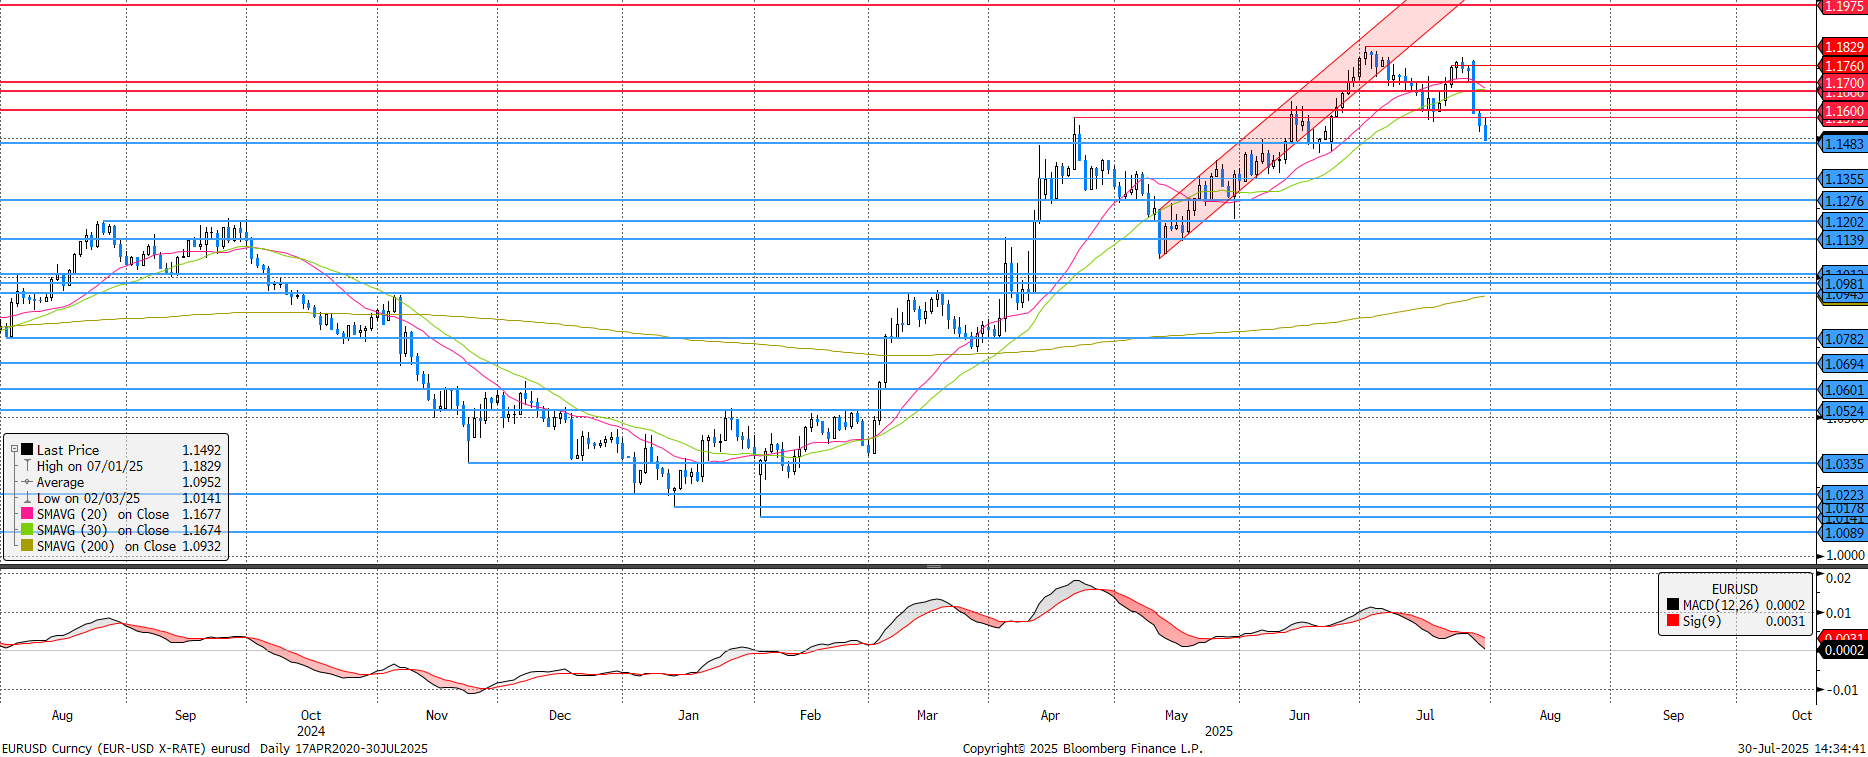Select the "SMAVG (30) on Close" legend label
The height and width of the screenshot is (757, 1868).
click(x=103, y=530)
